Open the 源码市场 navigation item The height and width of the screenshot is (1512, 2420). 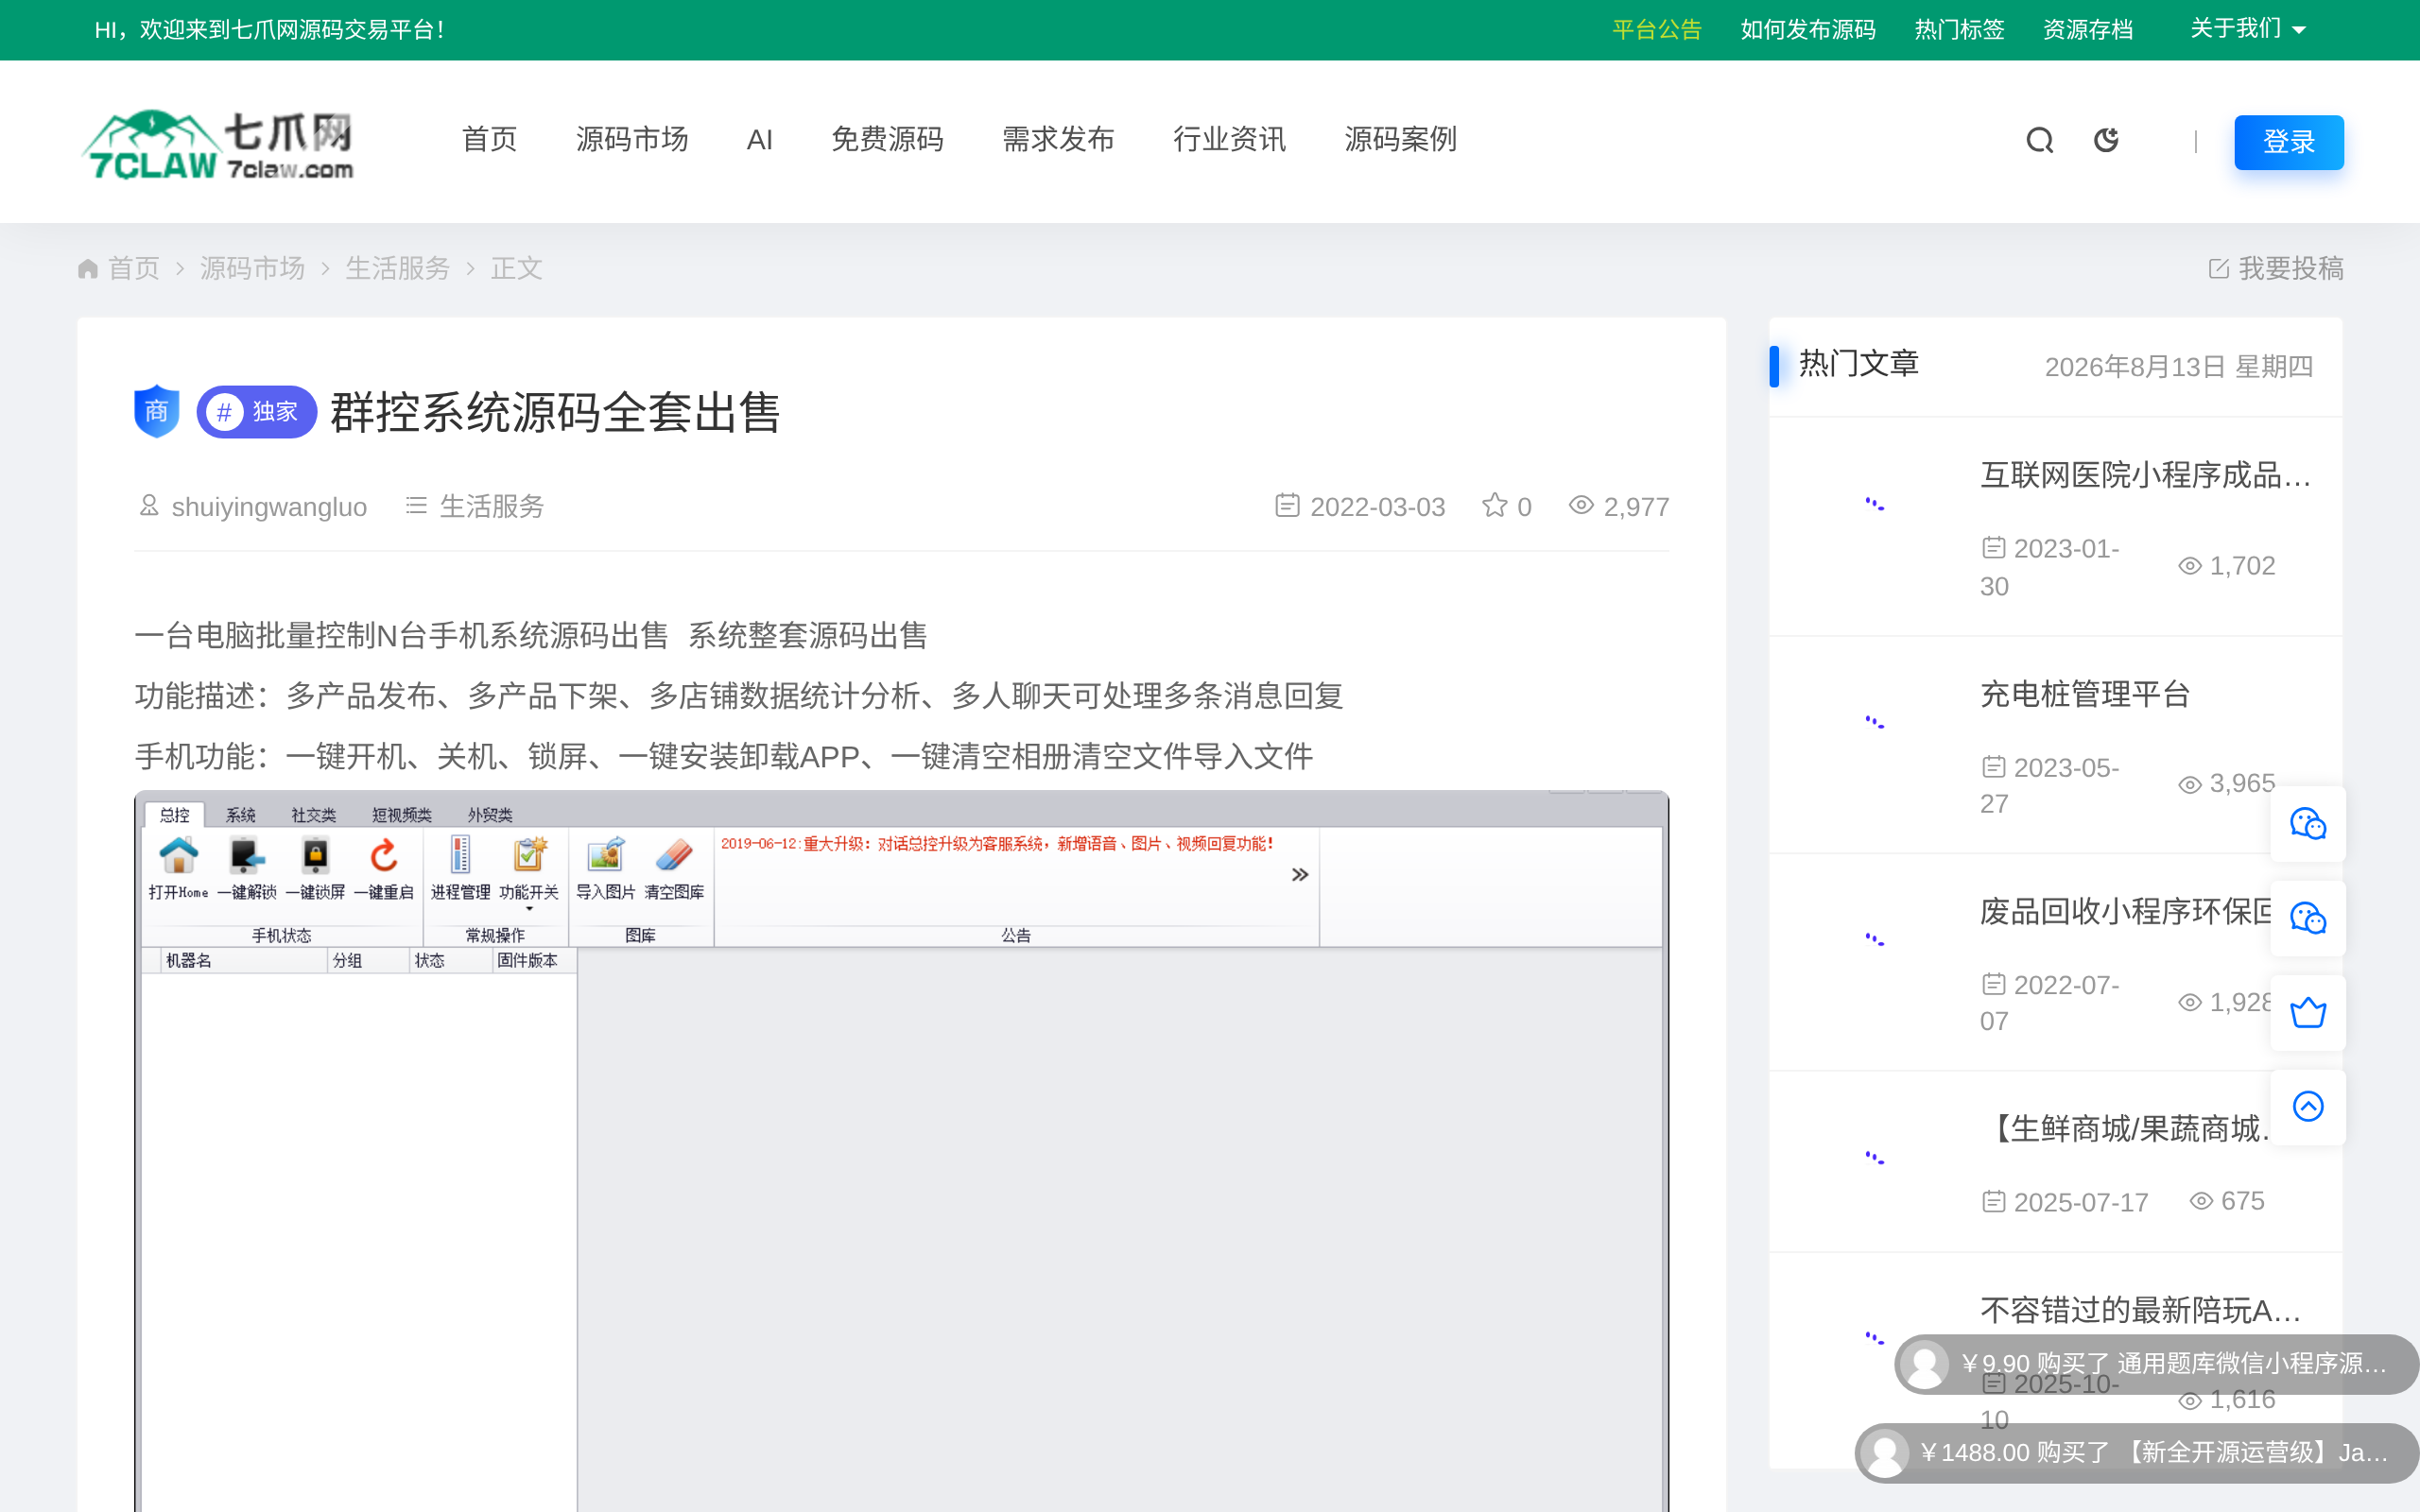[x=632, y=139]
